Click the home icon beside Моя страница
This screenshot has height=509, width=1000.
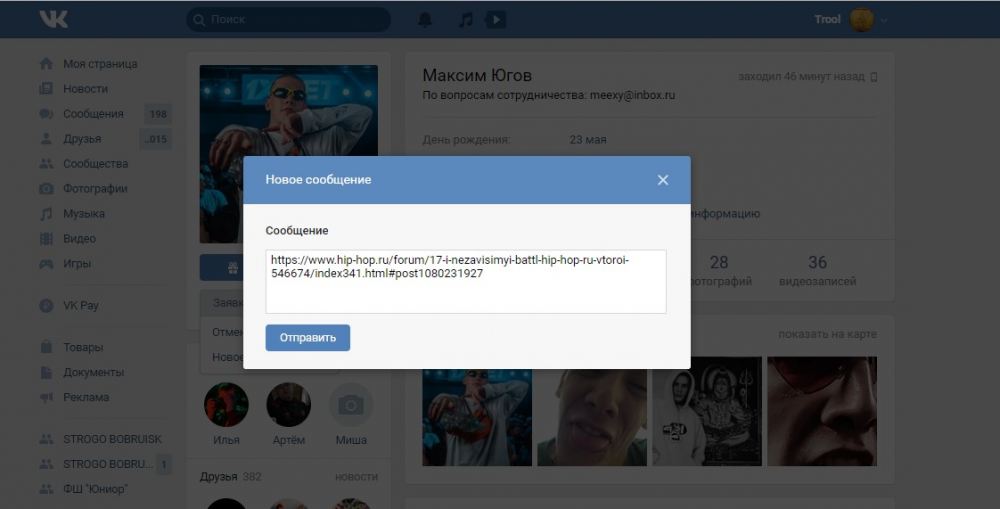coord(46,64)
